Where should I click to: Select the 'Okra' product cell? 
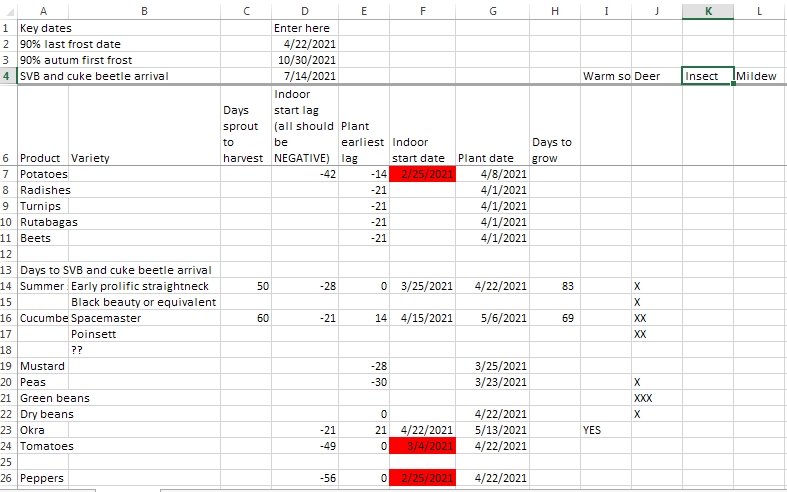tap(43, 430)
